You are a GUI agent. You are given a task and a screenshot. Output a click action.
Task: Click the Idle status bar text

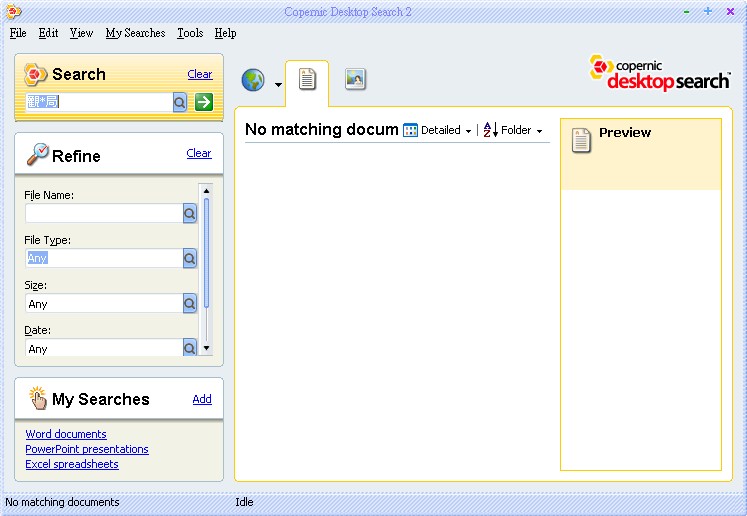pos(244,502)
